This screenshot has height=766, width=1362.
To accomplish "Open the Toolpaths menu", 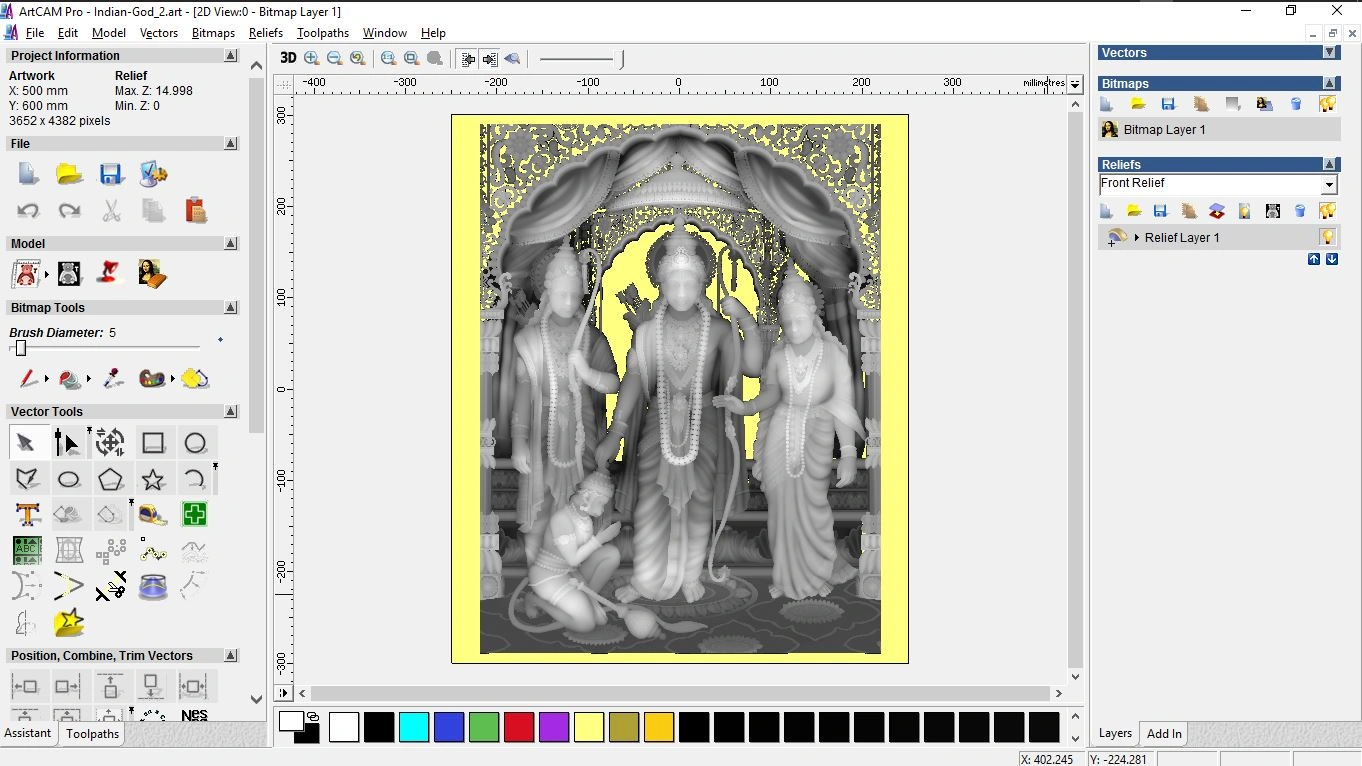I will 323,32.
